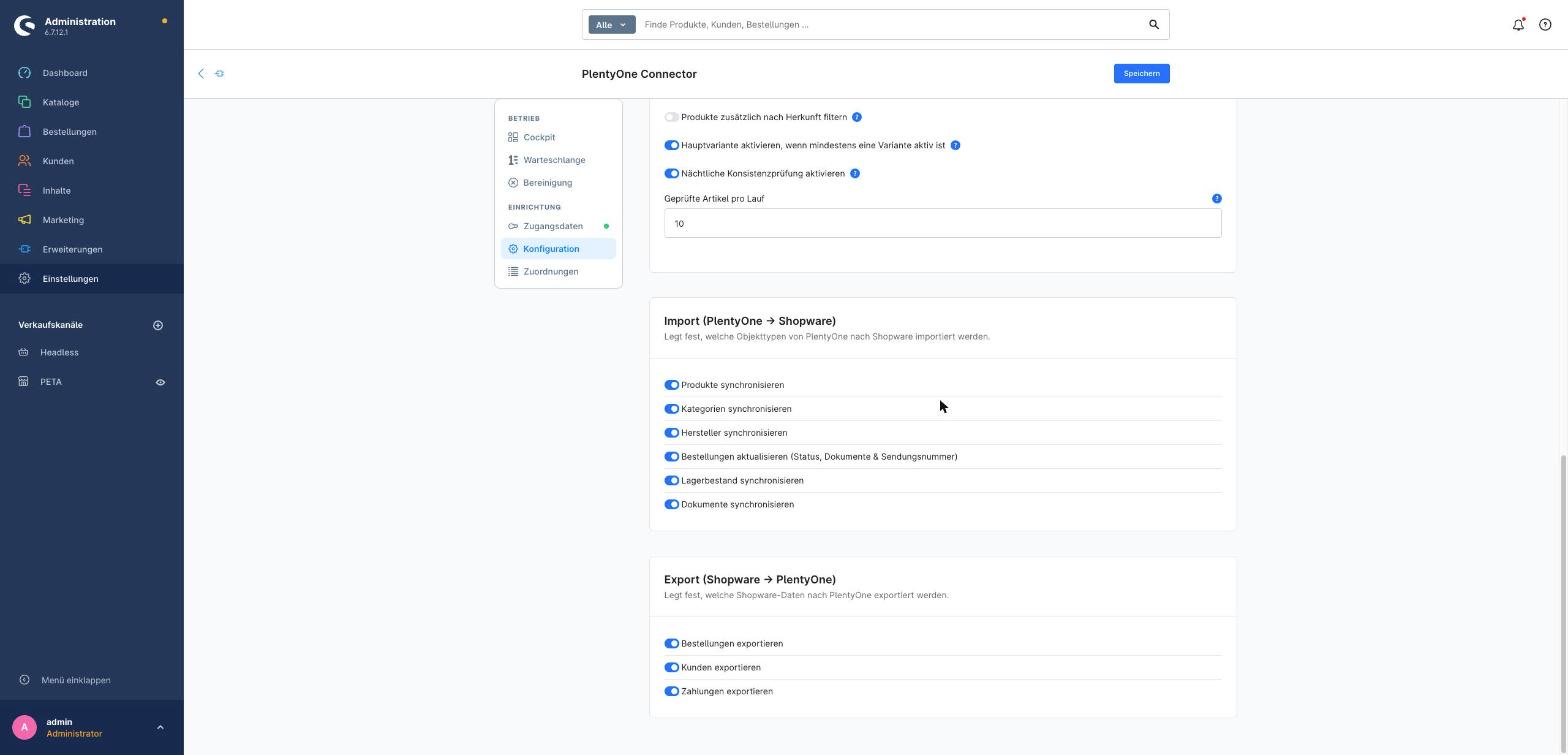Click the Bestellungen icon in sidebar
The height and width of the screenshot is (755, 1568).
25,132
